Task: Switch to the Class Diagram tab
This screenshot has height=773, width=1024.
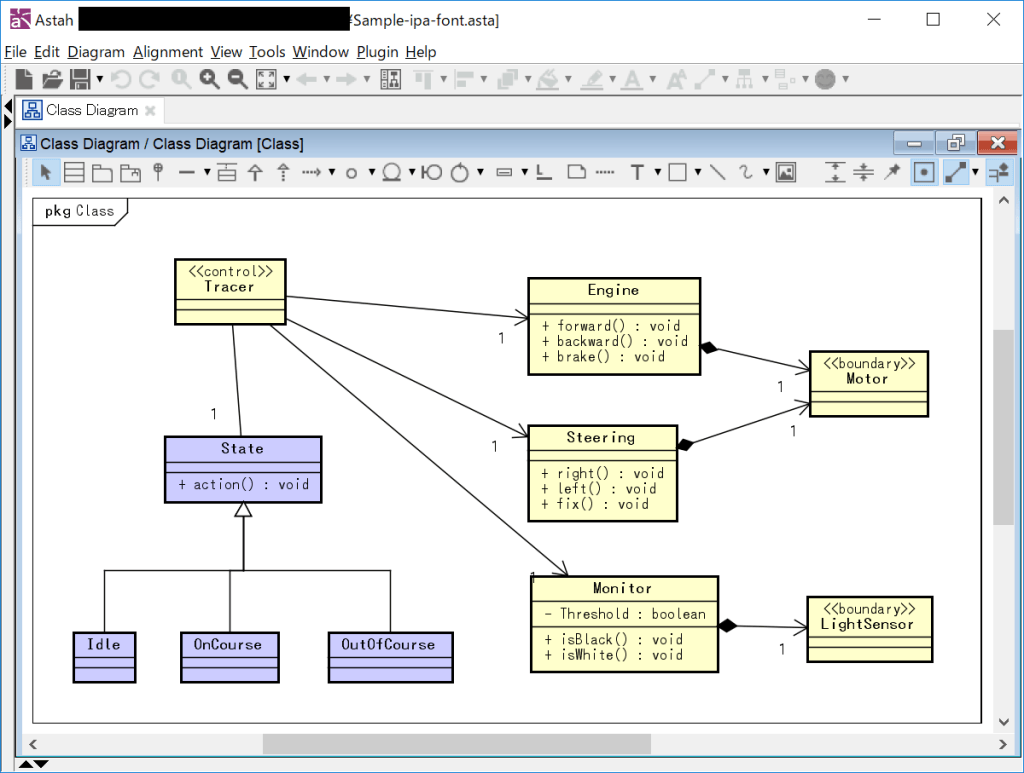Action: coord(91,110)
